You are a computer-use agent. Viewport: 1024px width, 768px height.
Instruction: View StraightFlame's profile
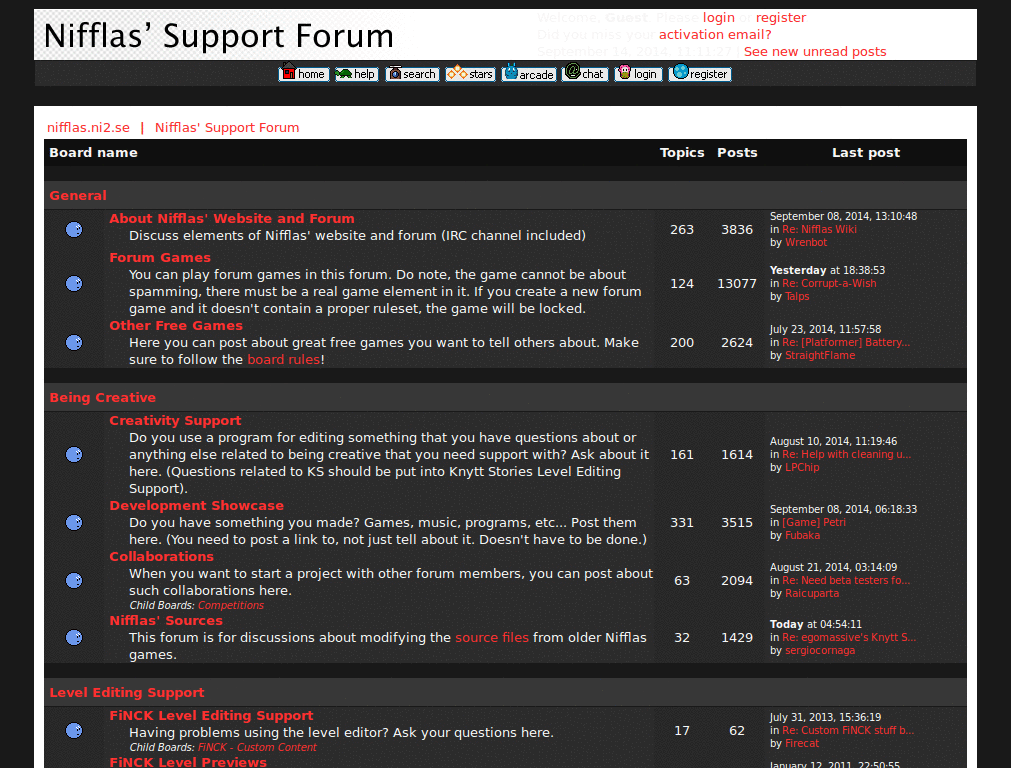click(x=820, y=355)
